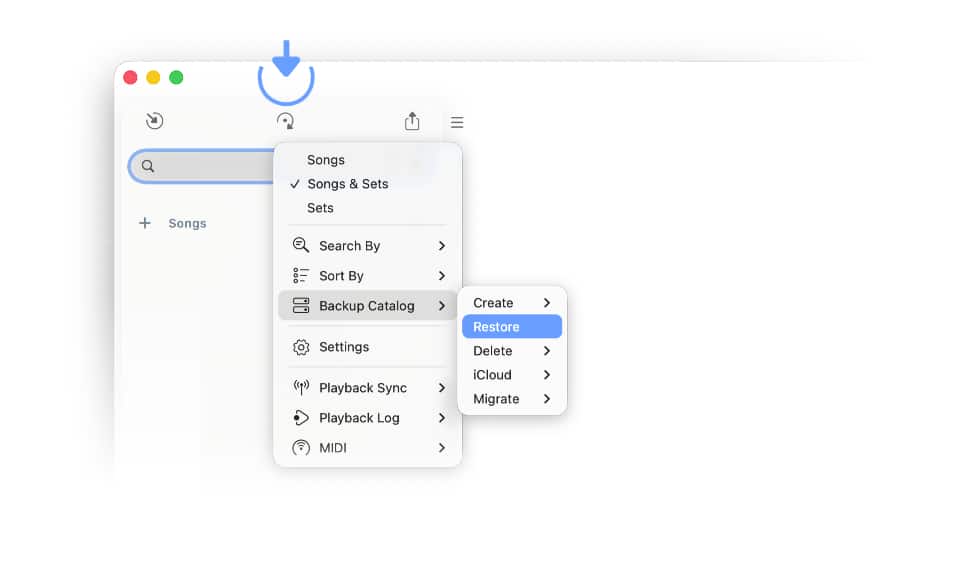Click the Playback Log icon
This screenshot has width=963, height=575.
301,418
